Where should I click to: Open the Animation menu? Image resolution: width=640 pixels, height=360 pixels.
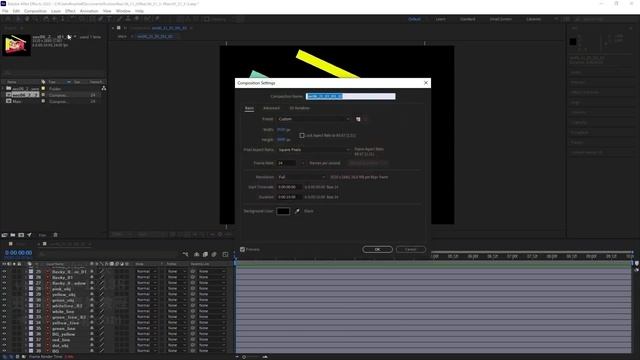pyautogui.click(x=89, y=11)
